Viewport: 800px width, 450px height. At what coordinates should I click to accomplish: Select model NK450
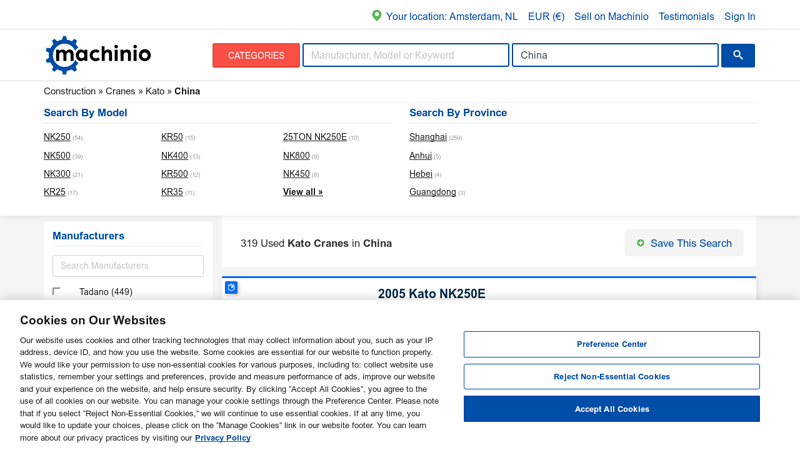point(296,174)
